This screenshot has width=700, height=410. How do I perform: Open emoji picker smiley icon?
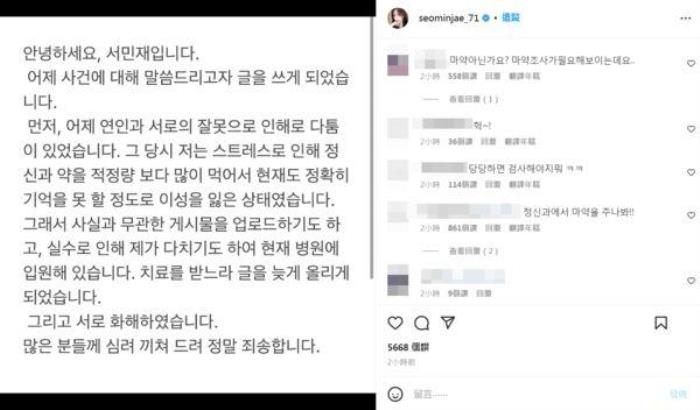395,394
